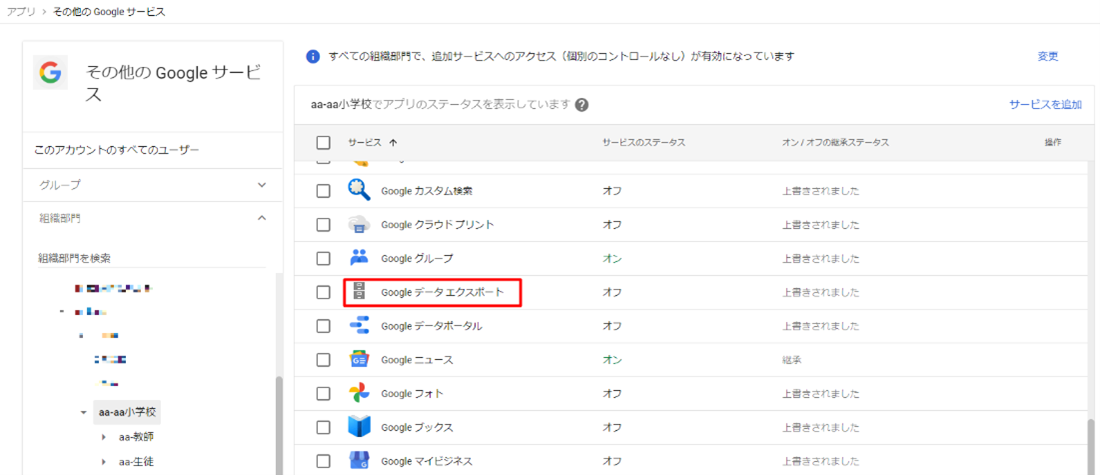
Task: Click the サービス column header
Action: pyautogui.click(x=365, y=142)
